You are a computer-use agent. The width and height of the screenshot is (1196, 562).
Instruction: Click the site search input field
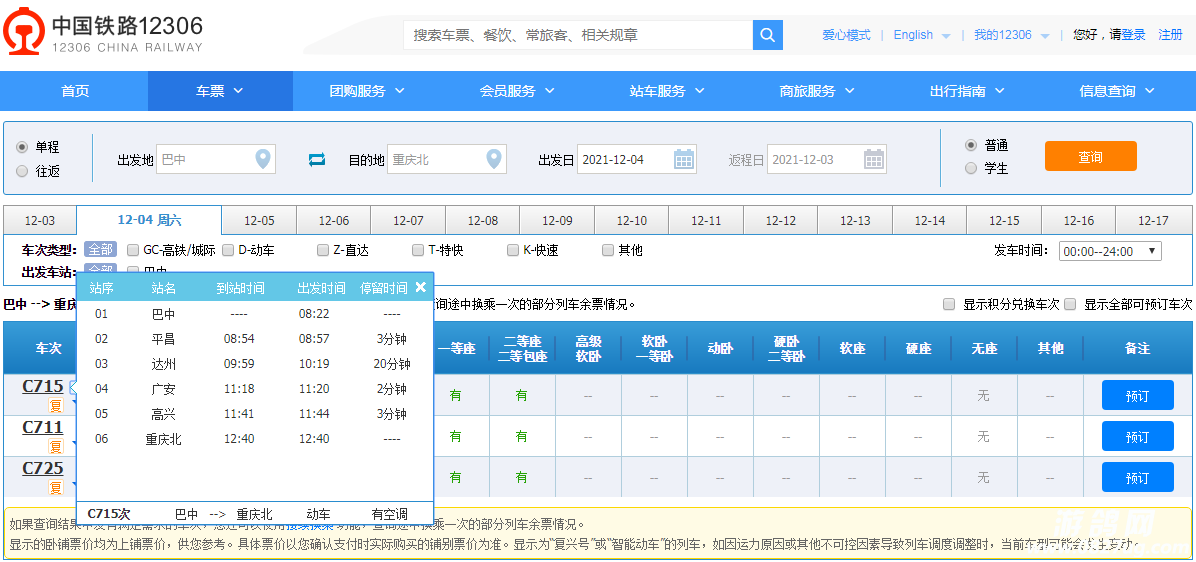pyautogui.click(x=578, y=35)
